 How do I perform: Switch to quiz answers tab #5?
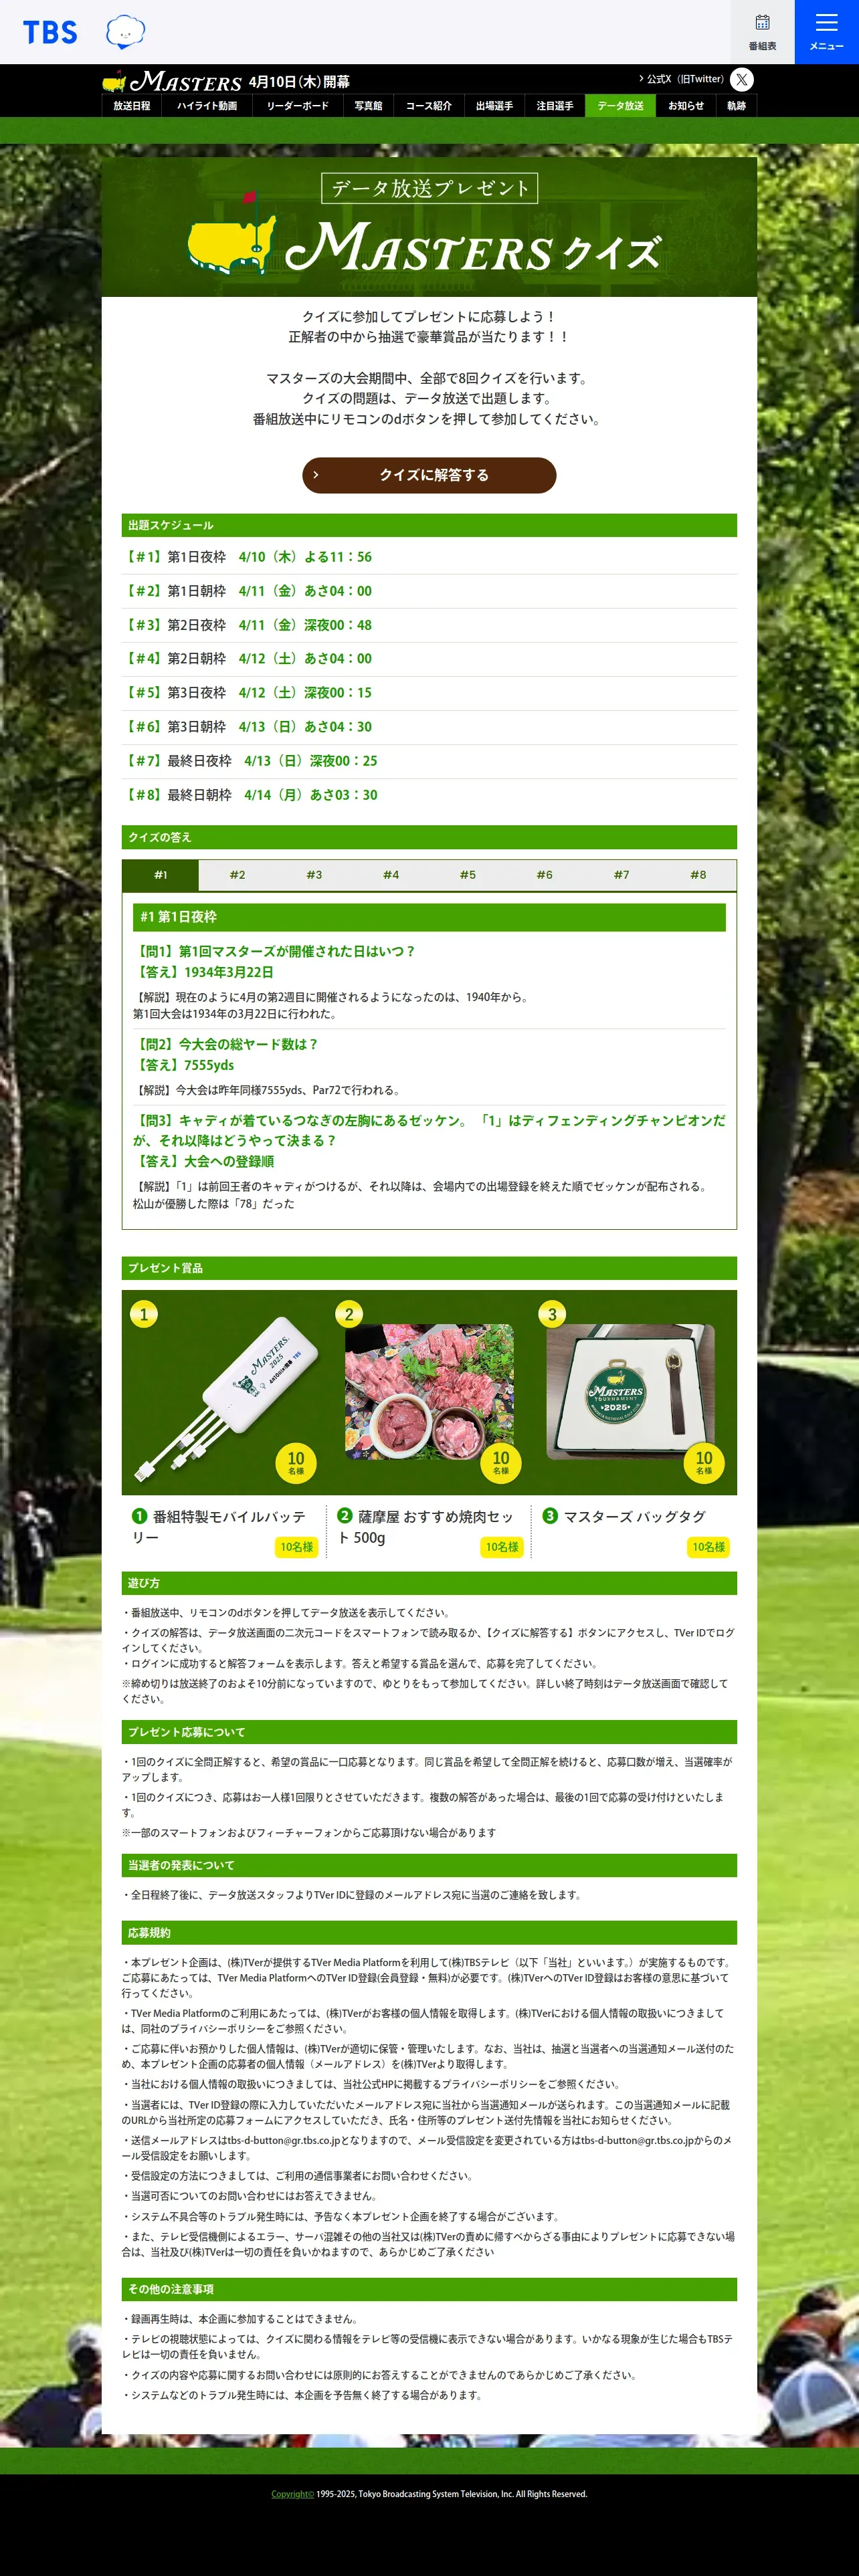click(x=468, y=875)
